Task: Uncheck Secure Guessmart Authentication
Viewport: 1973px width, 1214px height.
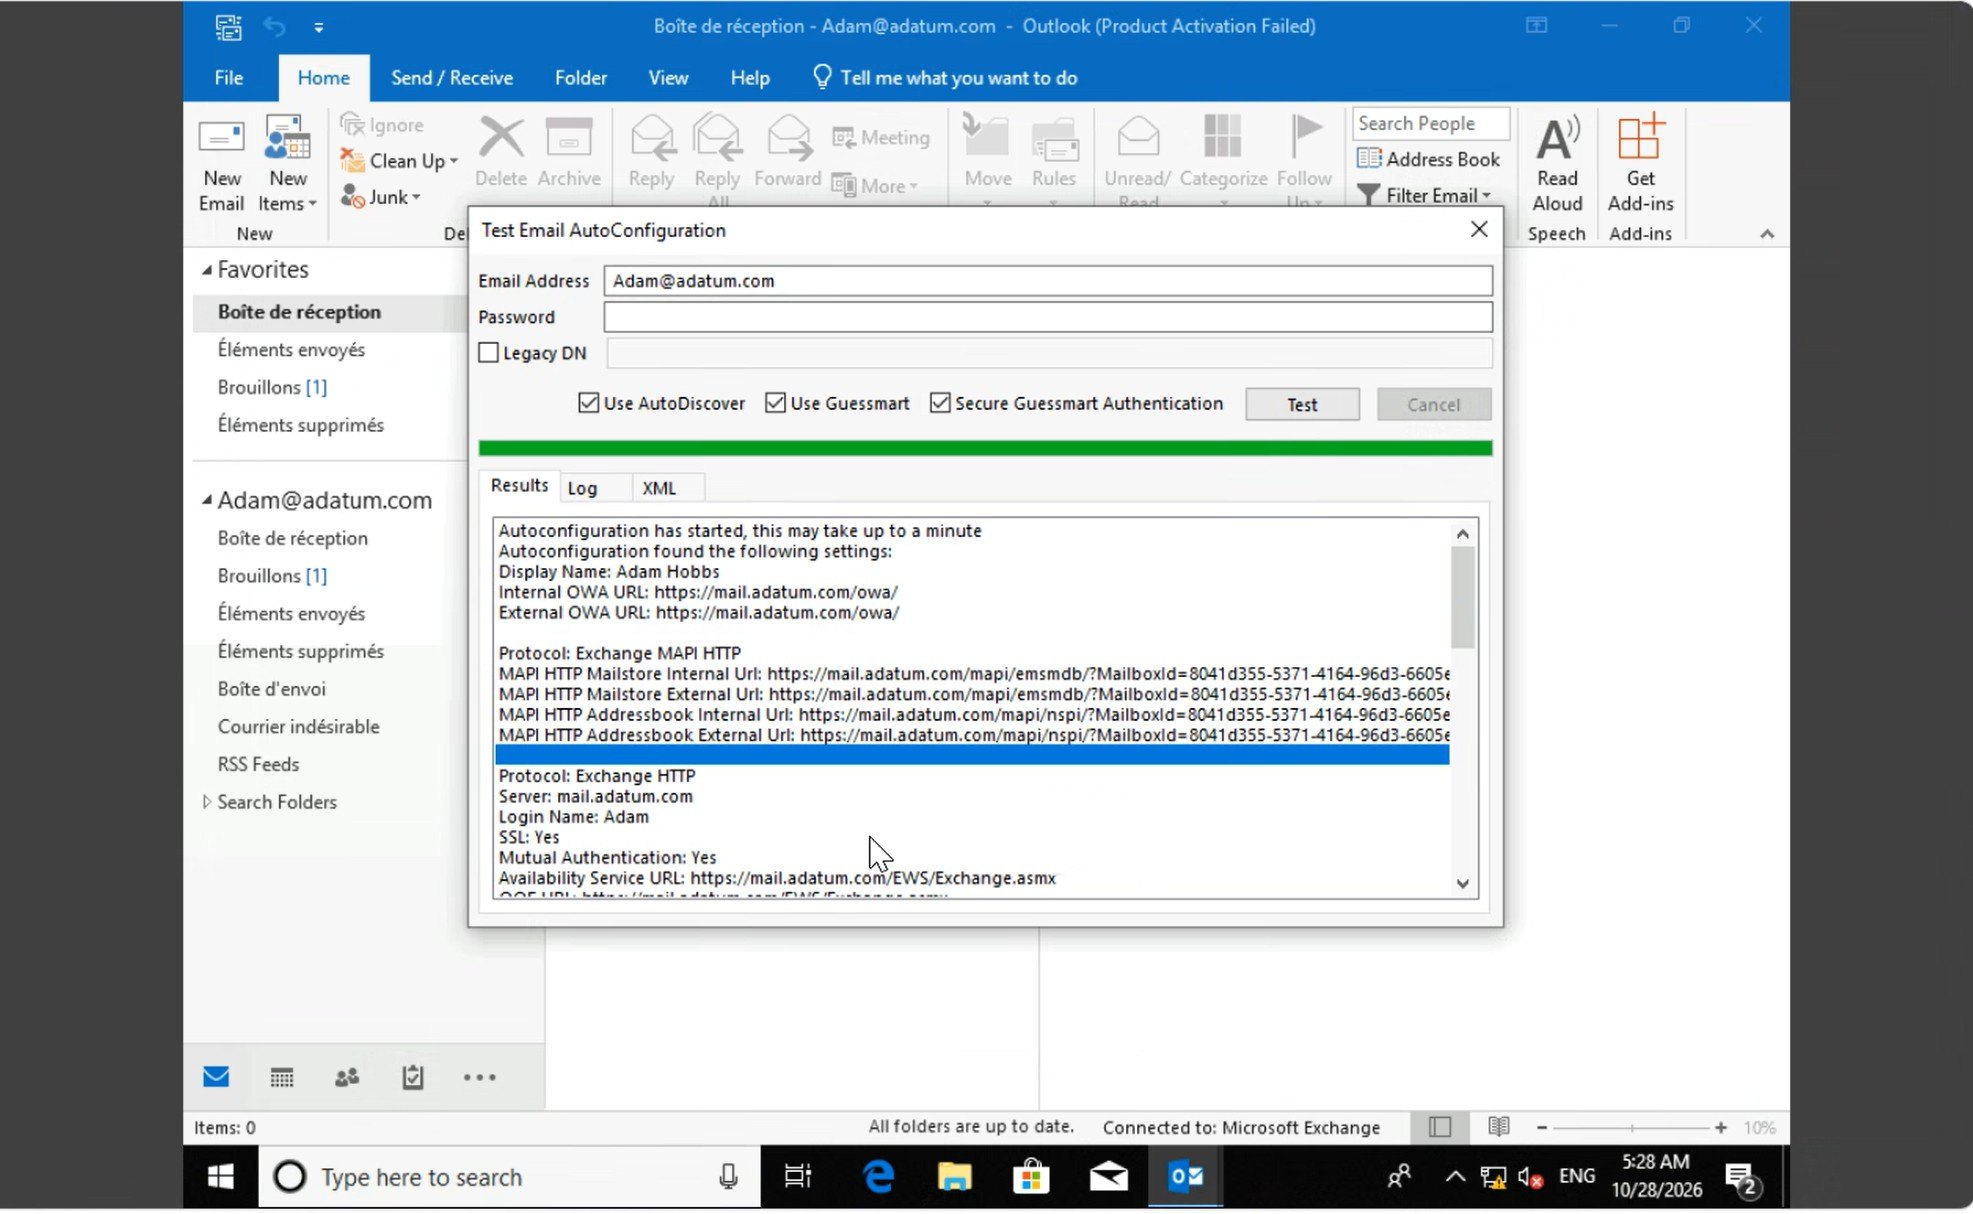Action: pos(939,403)
